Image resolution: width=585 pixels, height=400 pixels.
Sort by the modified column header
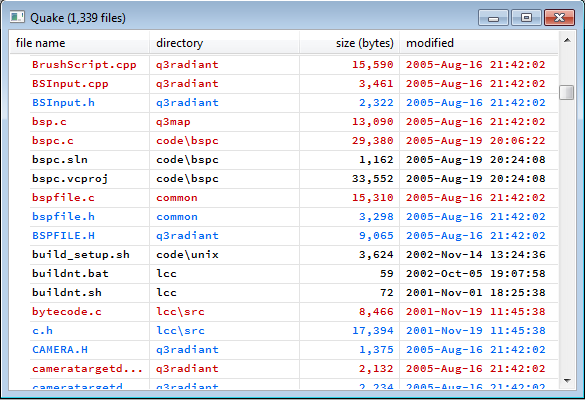479,43
